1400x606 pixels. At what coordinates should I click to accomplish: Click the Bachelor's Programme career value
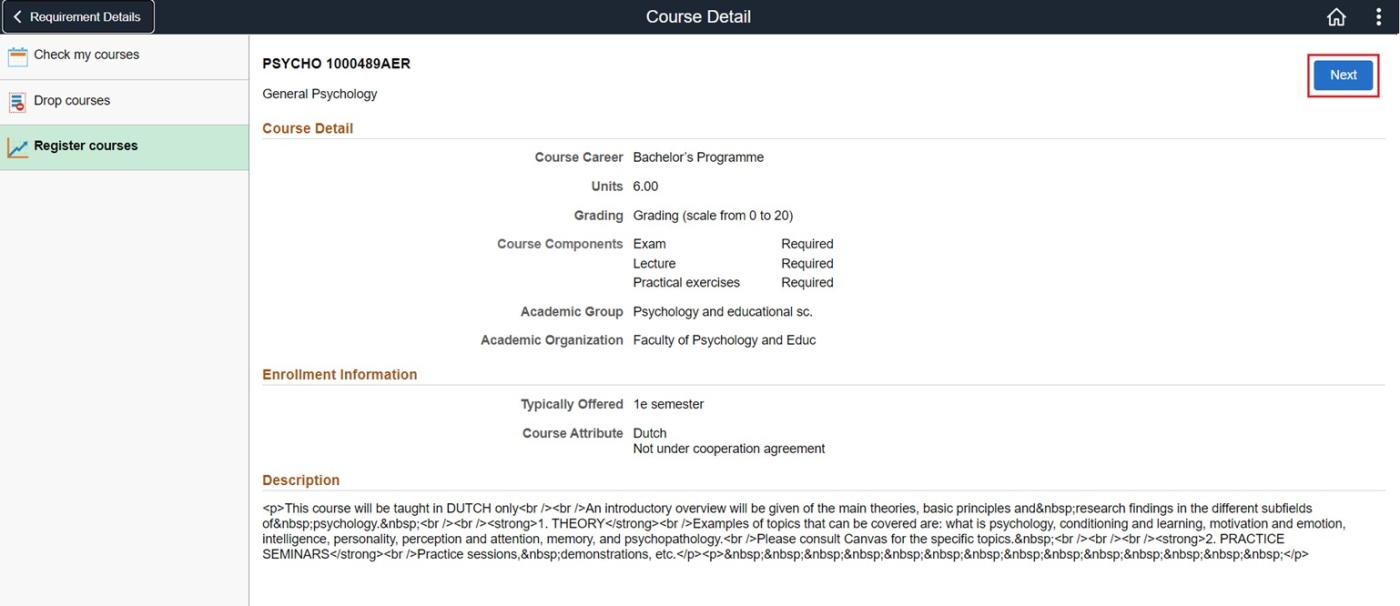pos(698,156)
